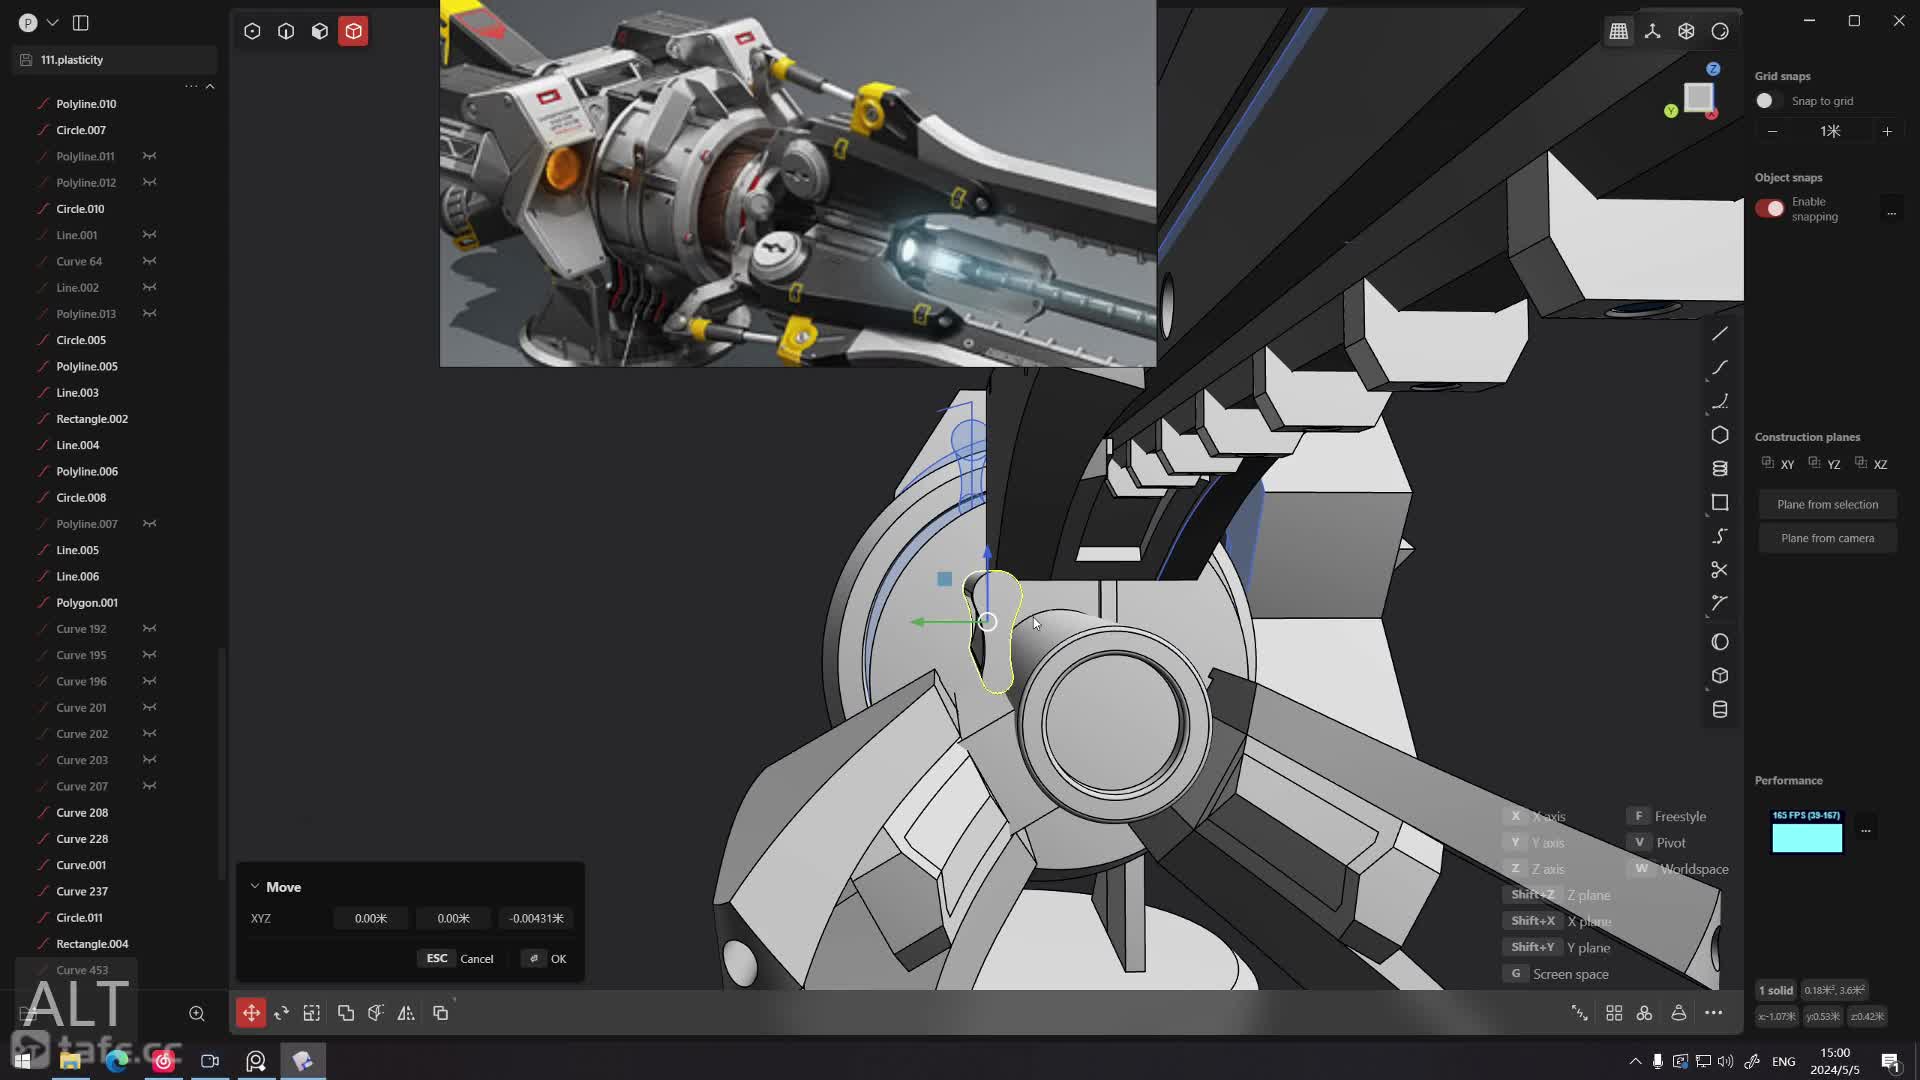Select the Line drawing tool
The height and width of the screenshot is (1080, 1920).
click(x=1720, y=334)
